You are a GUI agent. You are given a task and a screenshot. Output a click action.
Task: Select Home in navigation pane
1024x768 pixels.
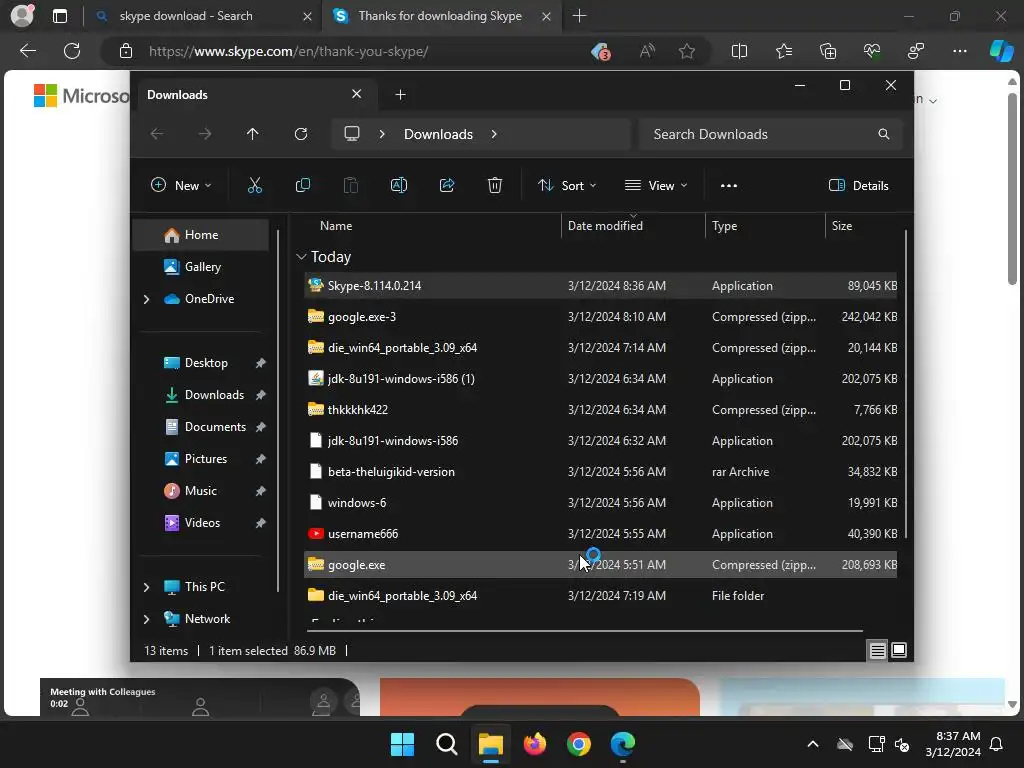coord(200,235)
